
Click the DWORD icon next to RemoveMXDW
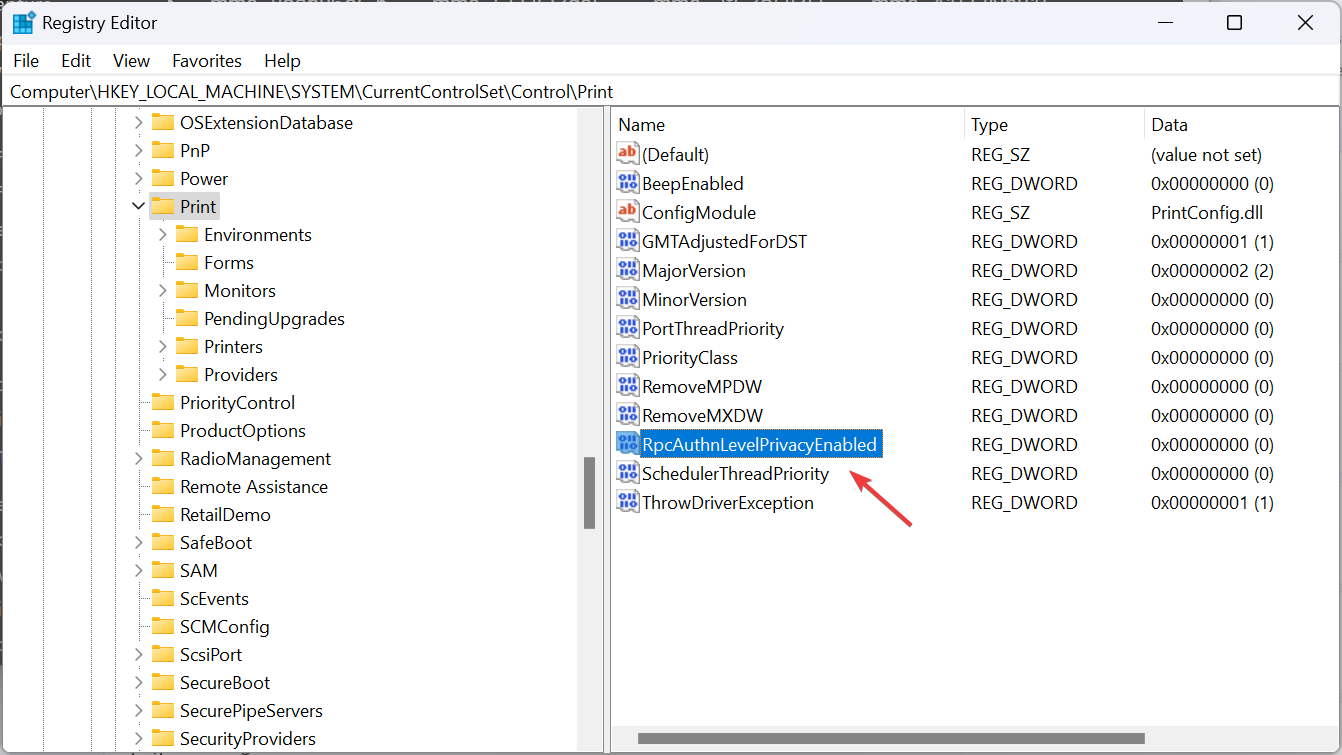[x=627, y=415]
